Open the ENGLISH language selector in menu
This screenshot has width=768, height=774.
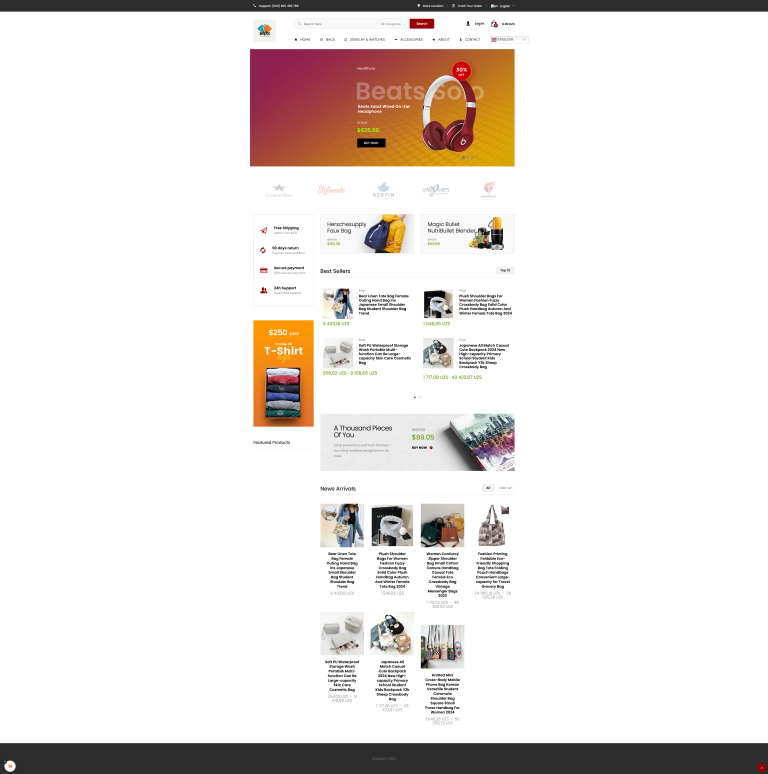click(509, 39)
